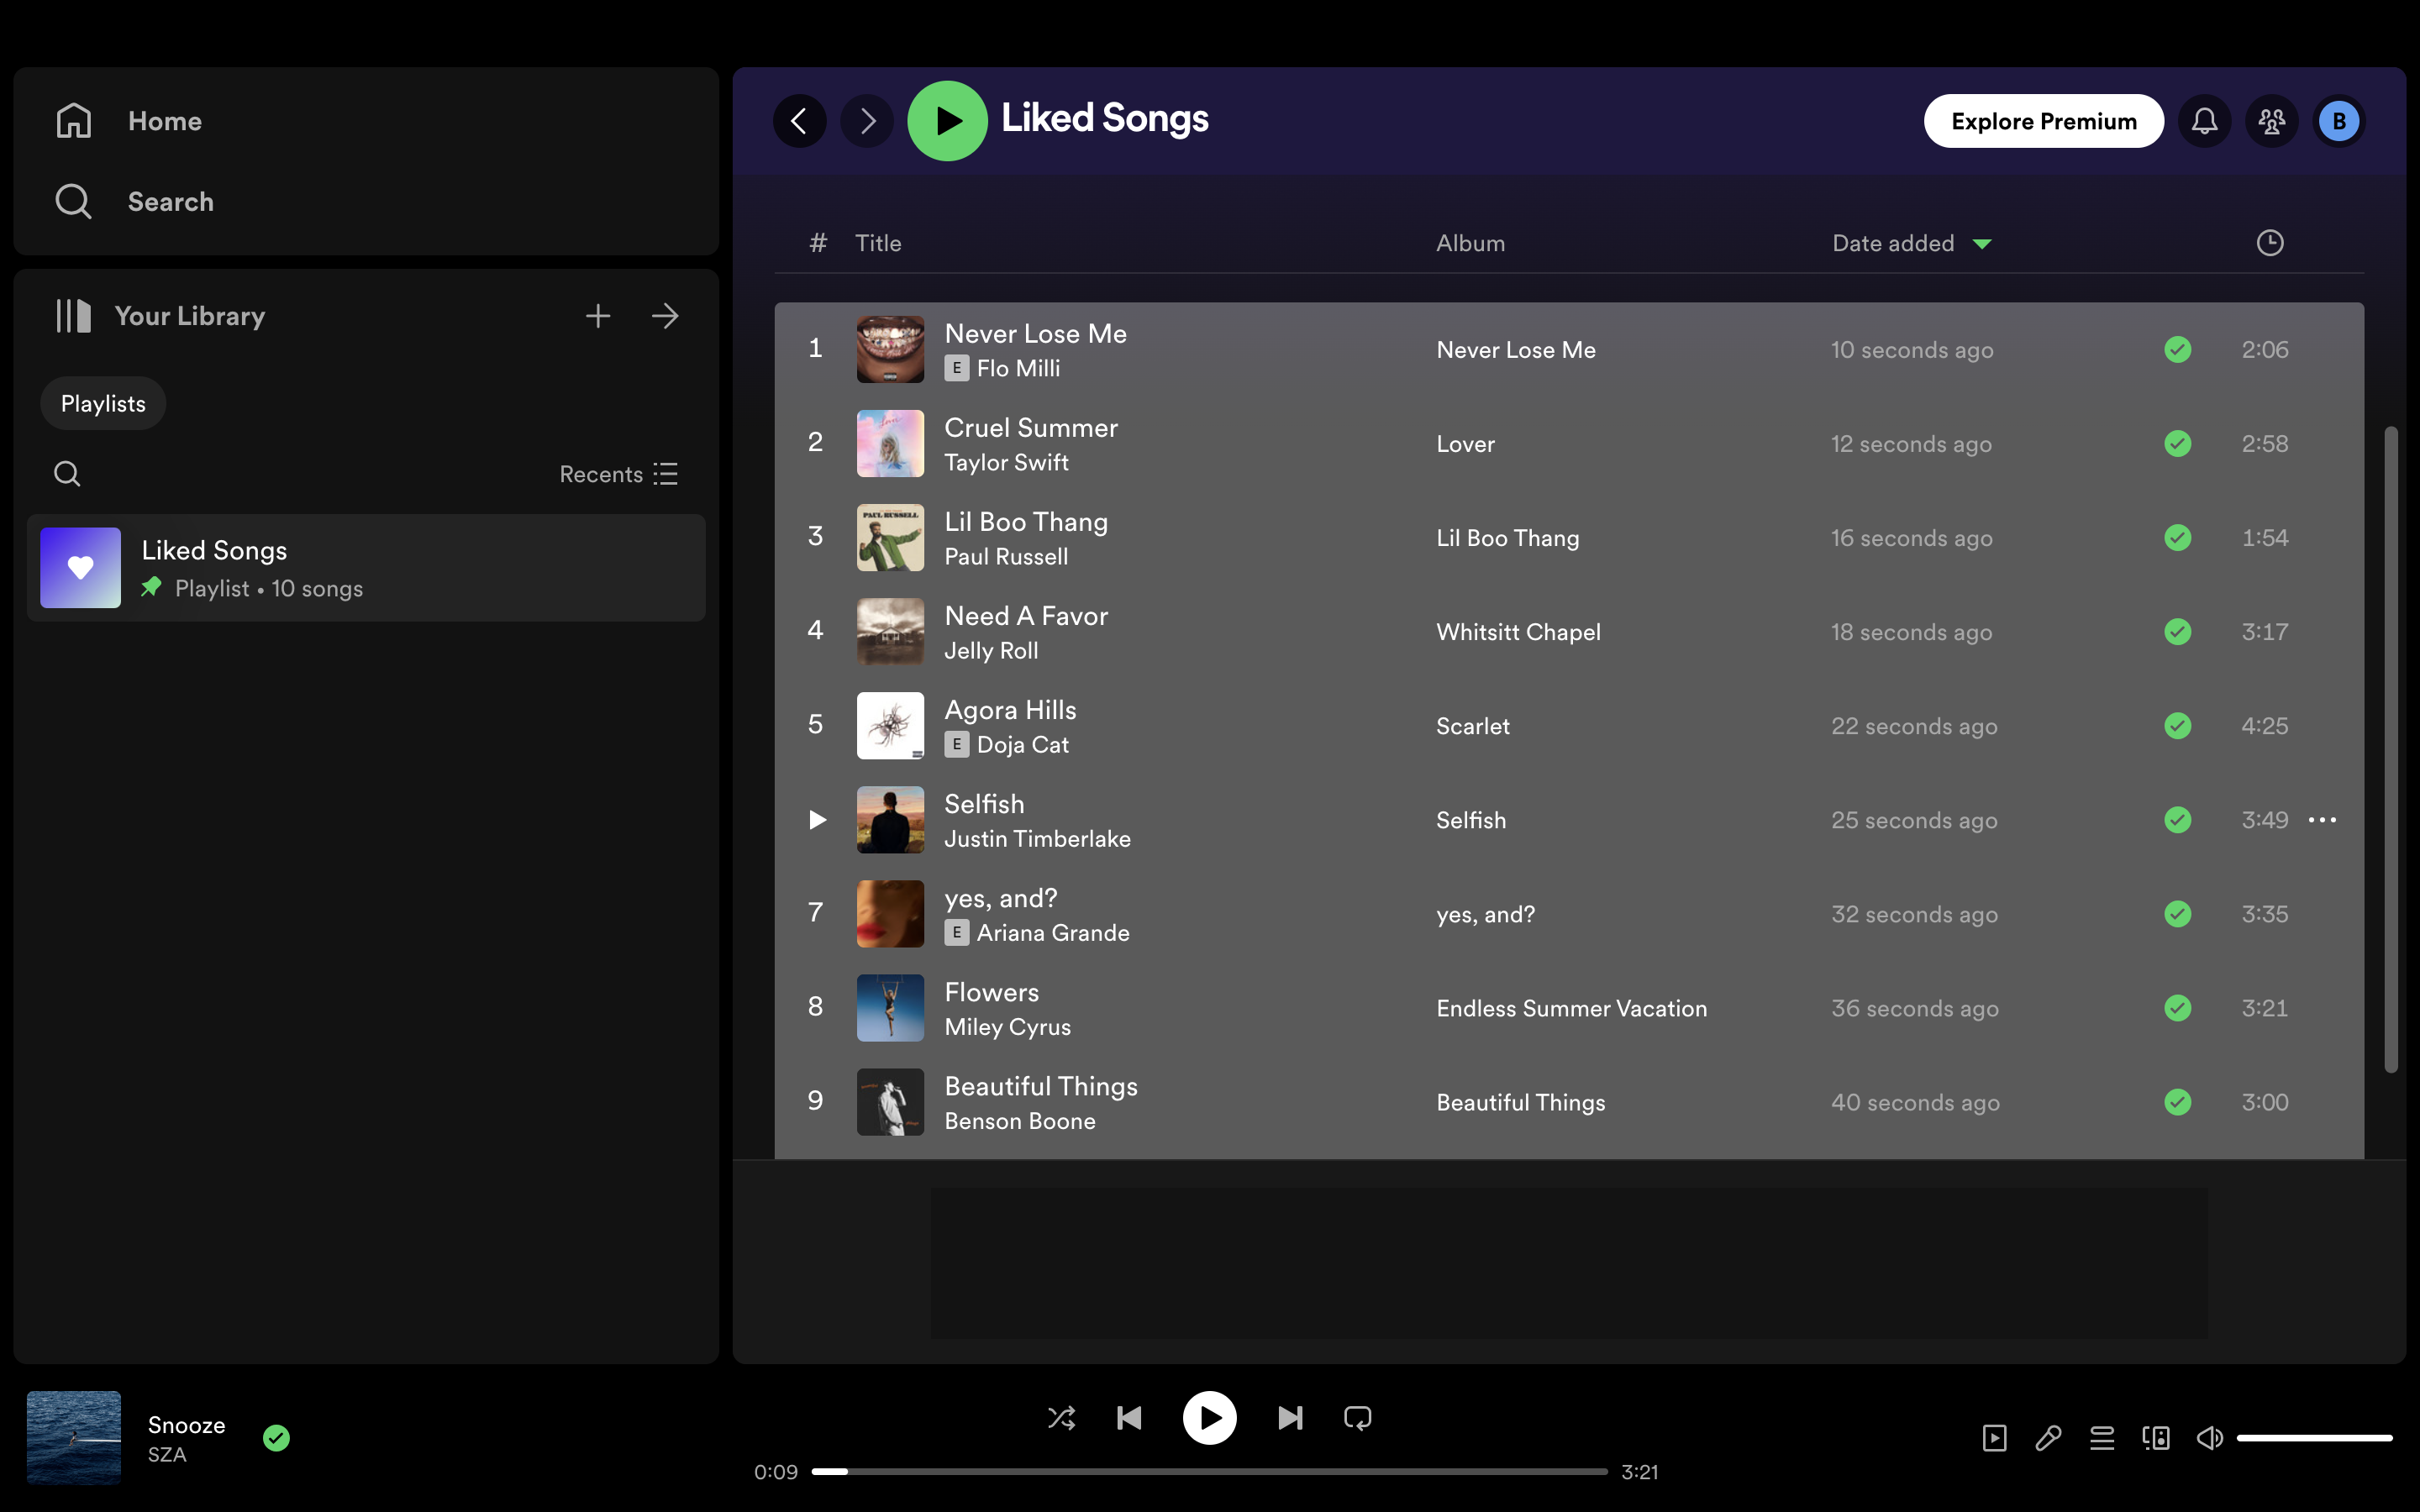The height and width of the screenshot is (1512, 2420).
Task: Unlike Beautiful Things green checkmark
Action: 2177,1101
